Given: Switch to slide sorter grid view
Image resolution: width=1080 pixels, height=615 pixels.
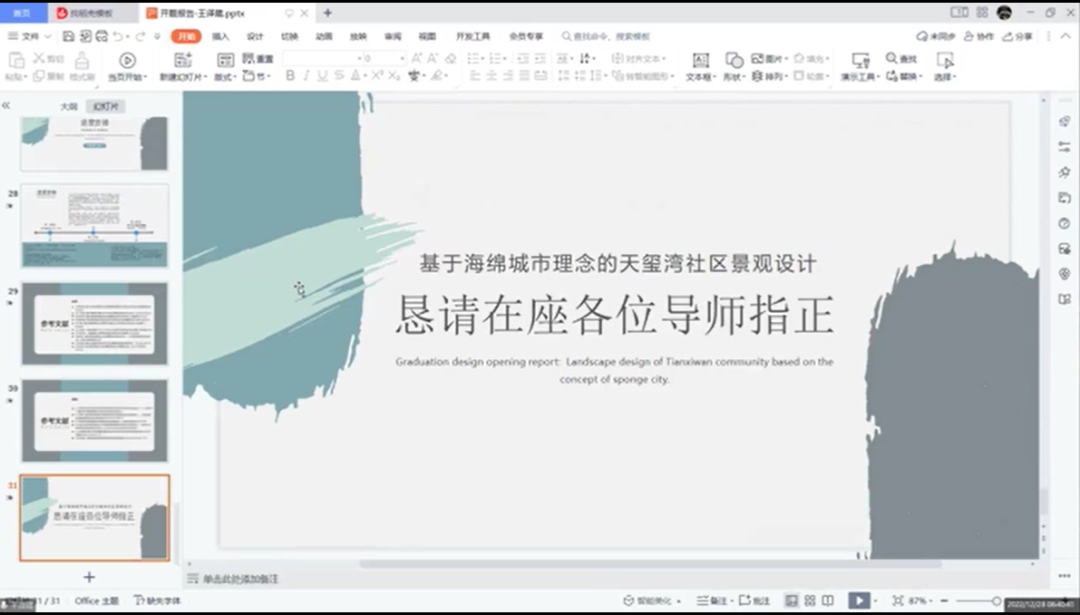Looking at the screenshot, I should click(x=809, y=601).
